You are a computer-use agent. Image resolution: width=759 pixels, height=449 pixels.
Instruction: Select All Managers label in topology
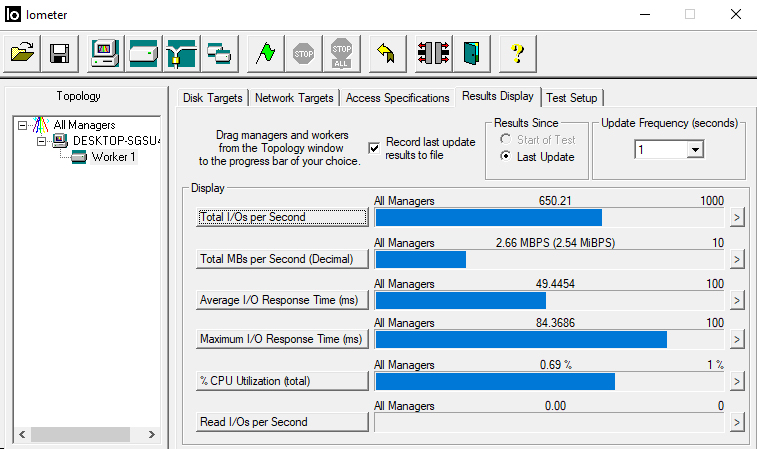(x=85, y=125)
